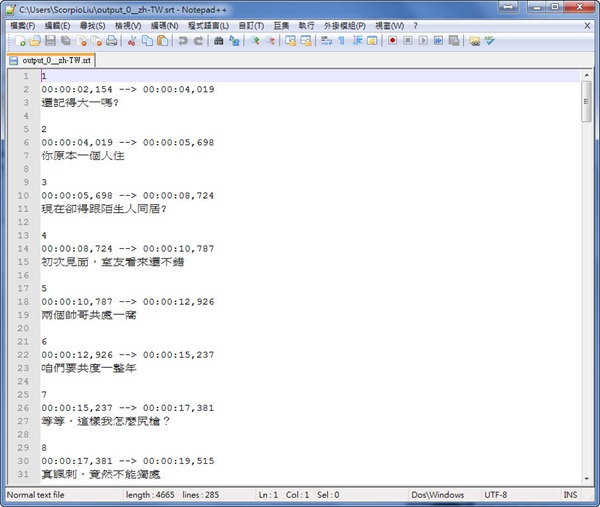Start macro recording with red dot icon
Image resolution: width=600 pixels, height=507 pixels.
click(x=392, y=41)
